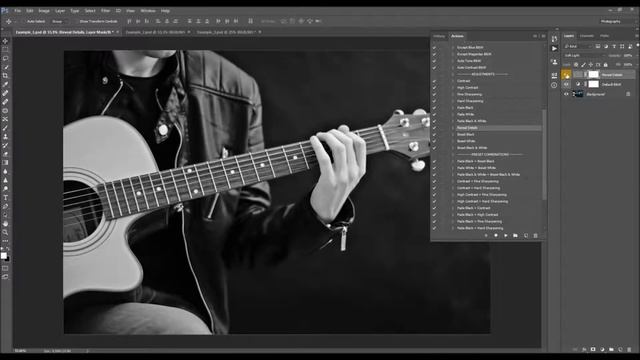Image resolution: width=640 pixels, height=360 pixels.
Task: Open the Actions panel menu icon
Action: [543, 36]
